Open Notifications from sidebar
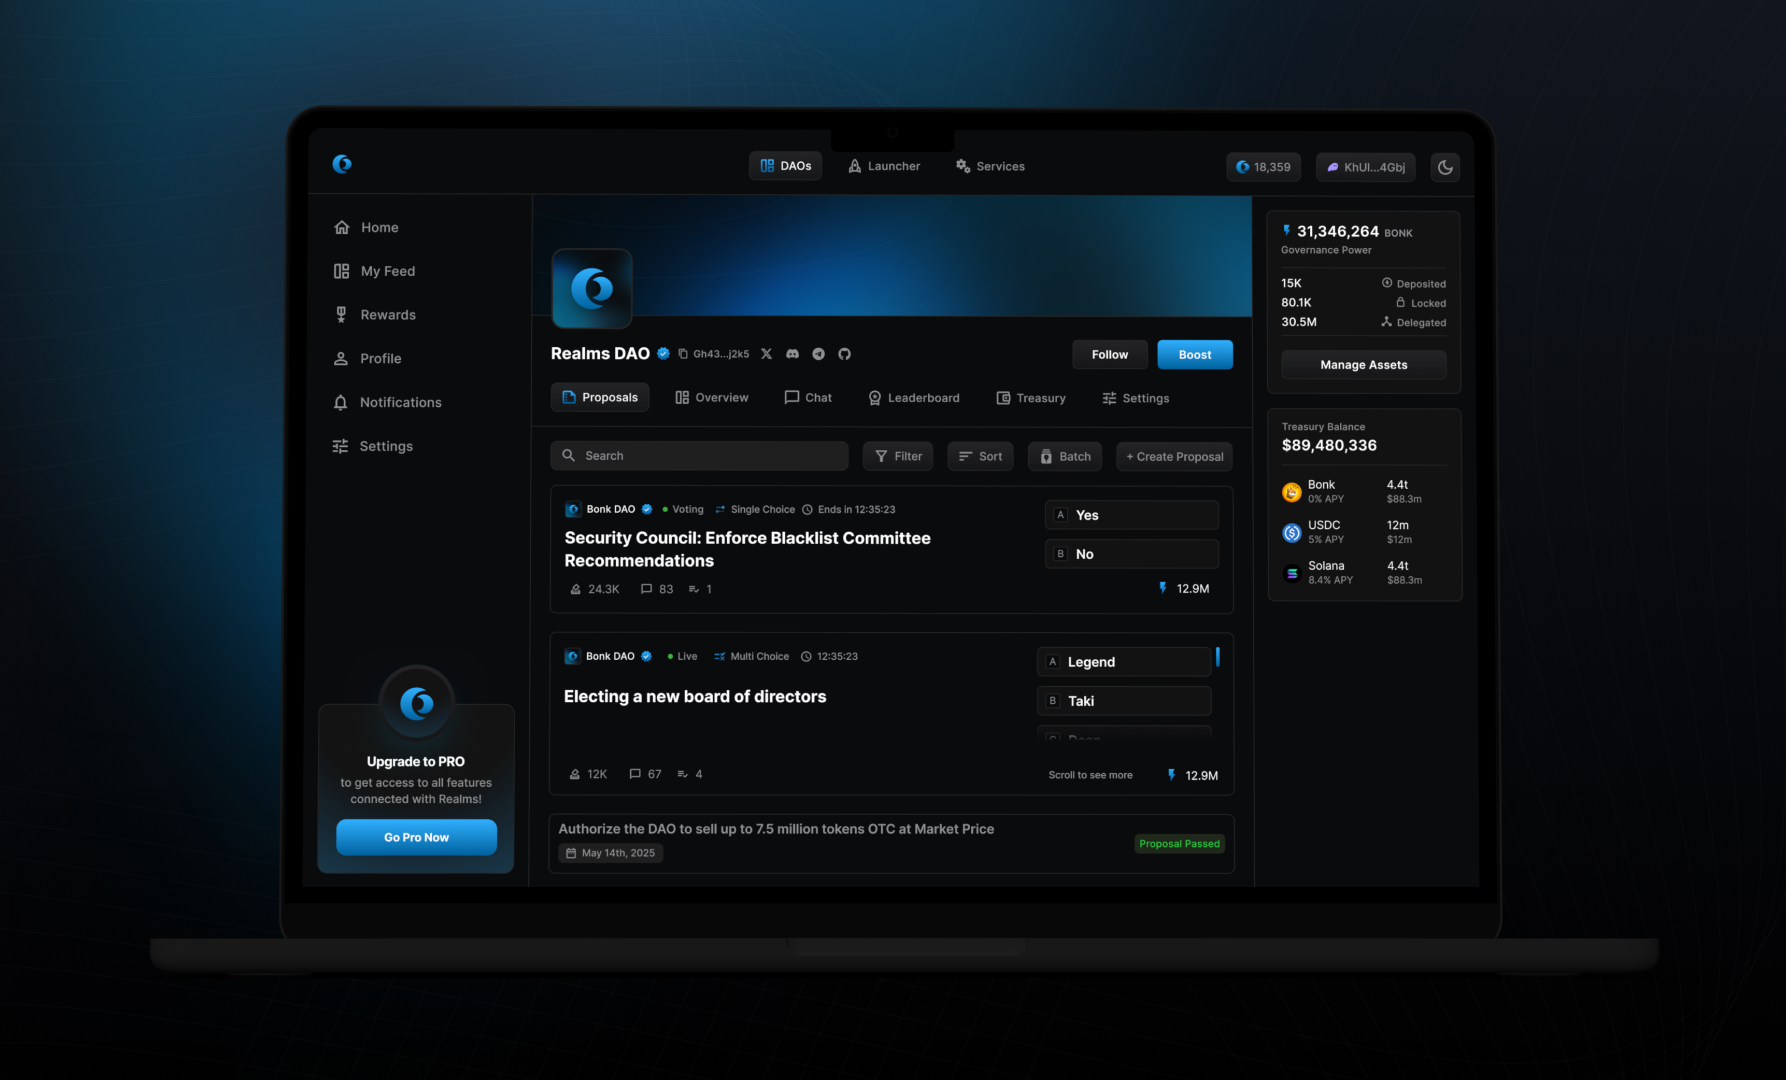1786x1080 pixels. tap(387, 403)
